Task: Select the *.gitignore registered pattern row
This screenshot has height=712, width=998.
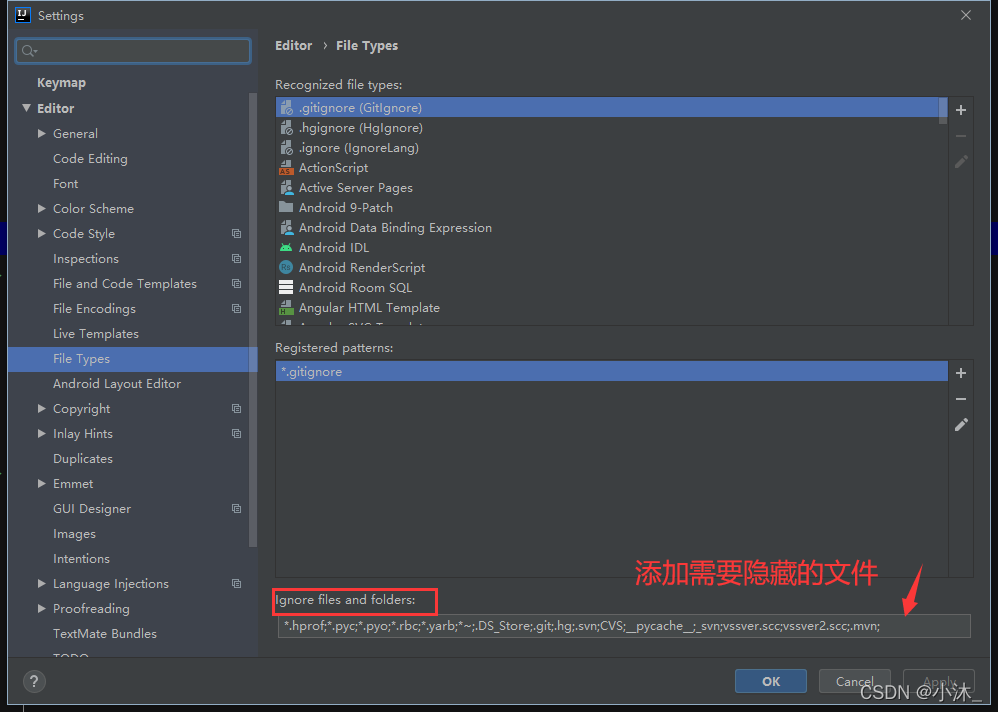Action: pos(612,372)
